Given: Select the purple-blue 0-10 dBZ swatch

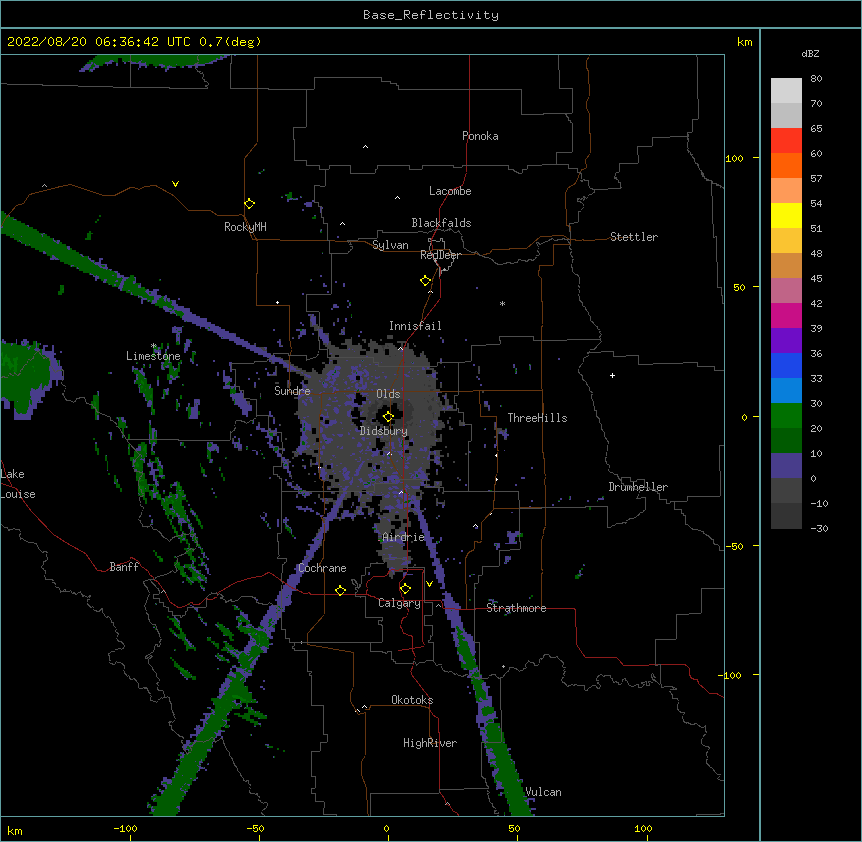Looking at the screenshot, I should coord(786,466).
